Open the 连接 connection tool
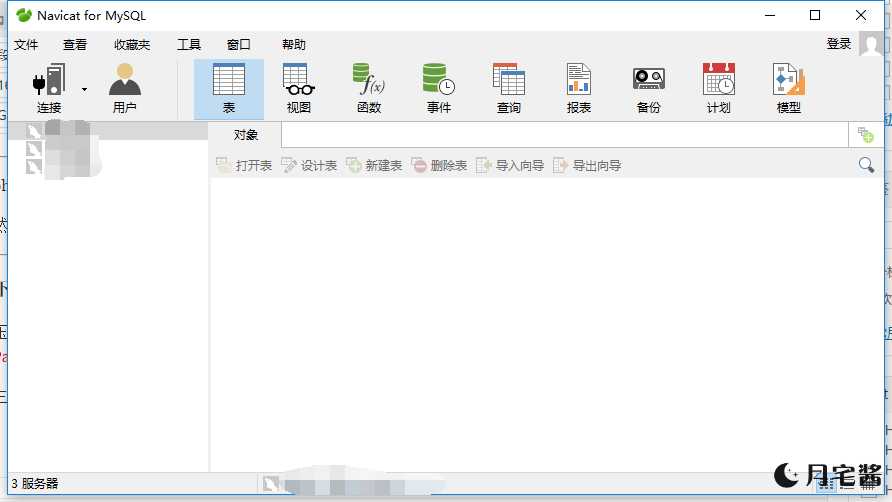 tap(49, 89)
